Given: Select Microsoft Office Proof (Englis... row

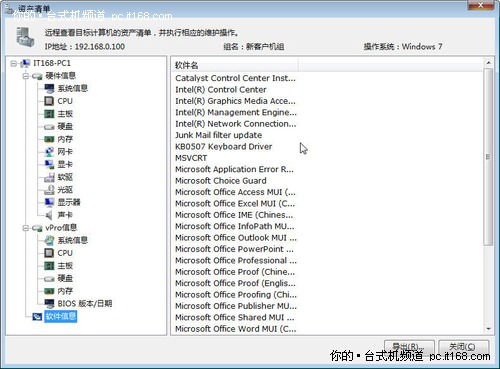Looking at the screenshot, I should click(x=235, y=283).
